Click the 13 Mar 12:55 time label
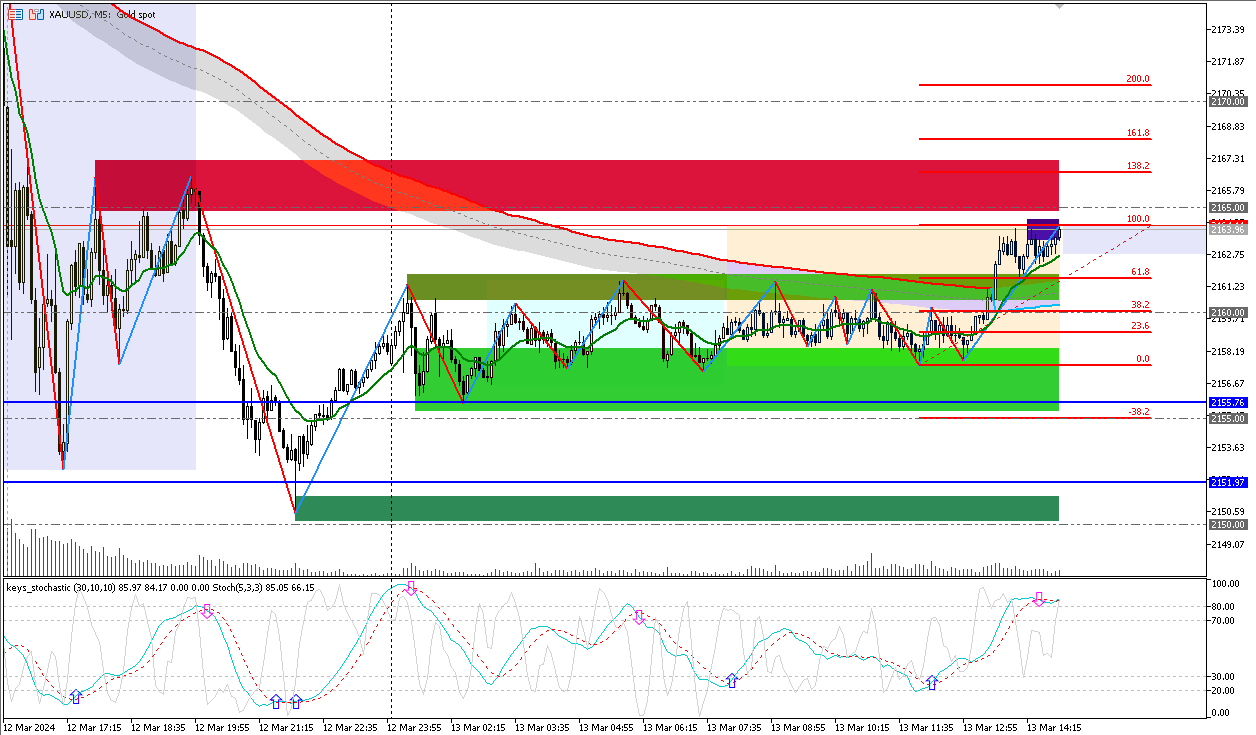 tap(990, 727)
